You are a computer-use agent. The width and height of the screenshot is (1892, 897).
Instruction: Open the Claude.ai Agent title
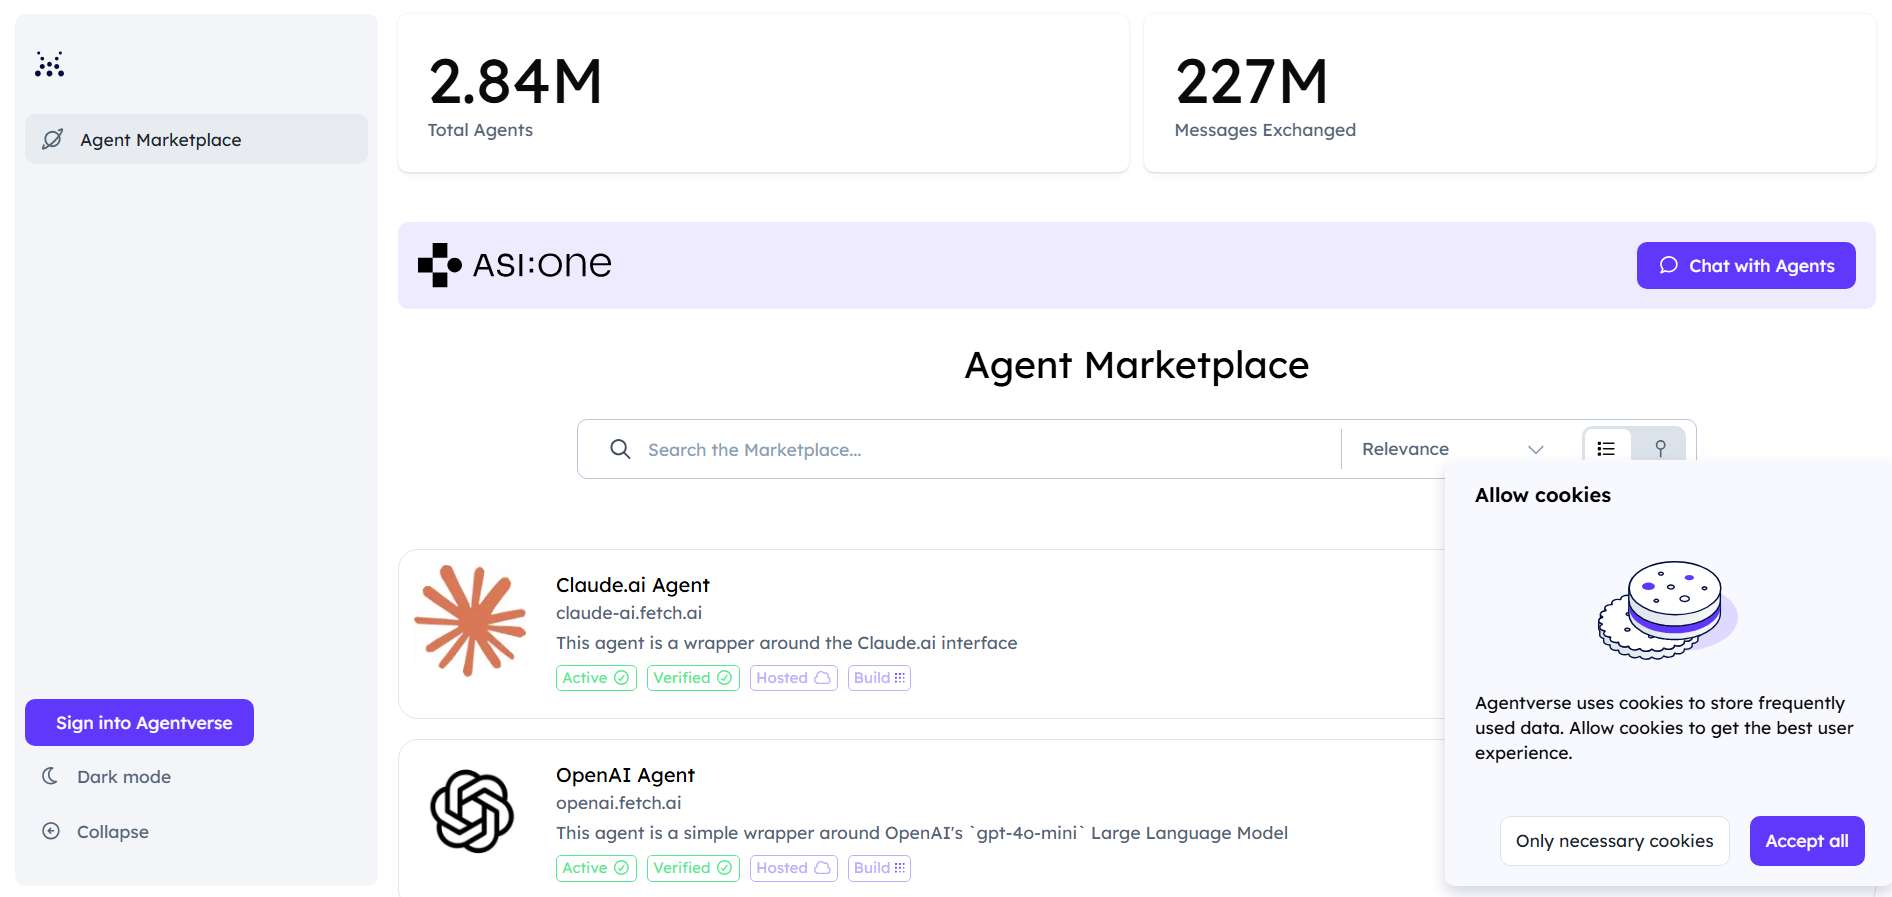(632, 585)
